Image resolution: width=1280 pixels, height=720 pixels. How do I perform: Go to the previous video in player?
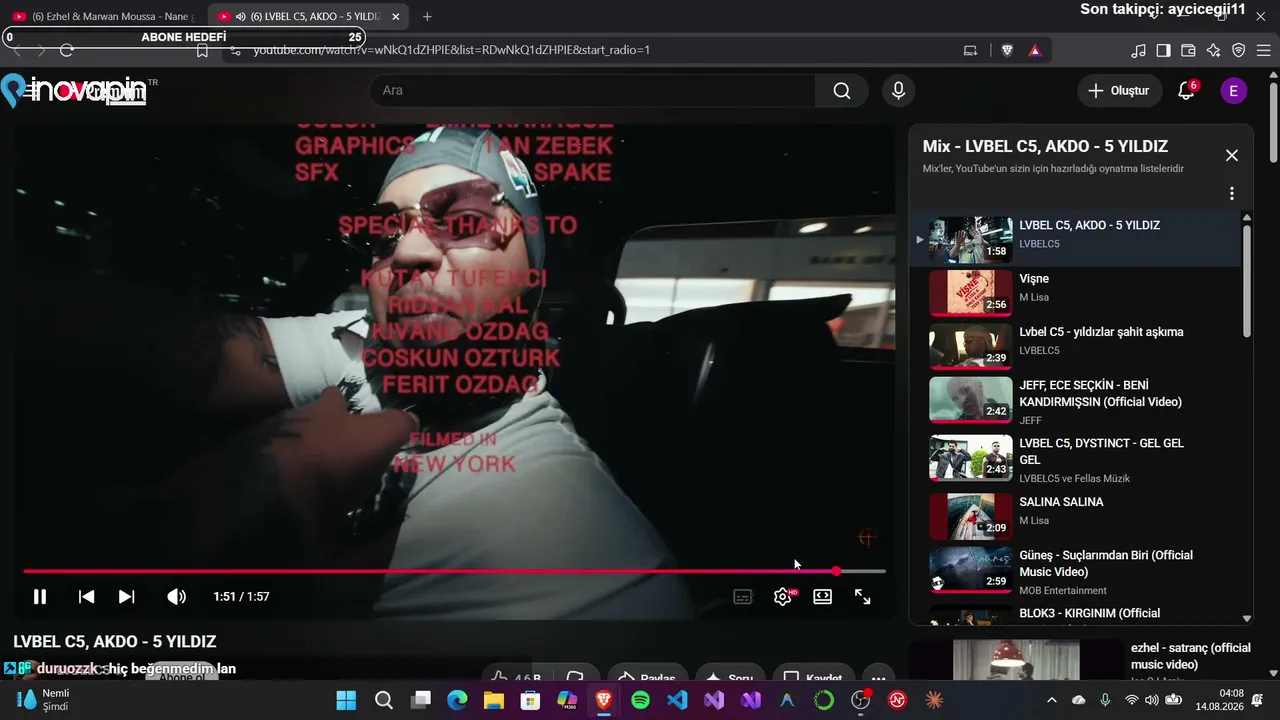[x=87, y=597]
